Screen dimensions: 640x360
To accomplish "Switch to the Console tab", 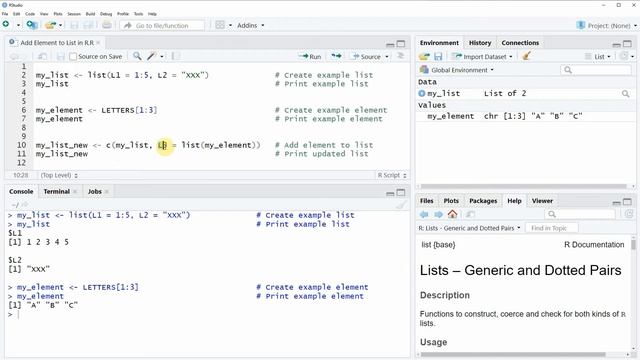I will (x=21, y=191).
